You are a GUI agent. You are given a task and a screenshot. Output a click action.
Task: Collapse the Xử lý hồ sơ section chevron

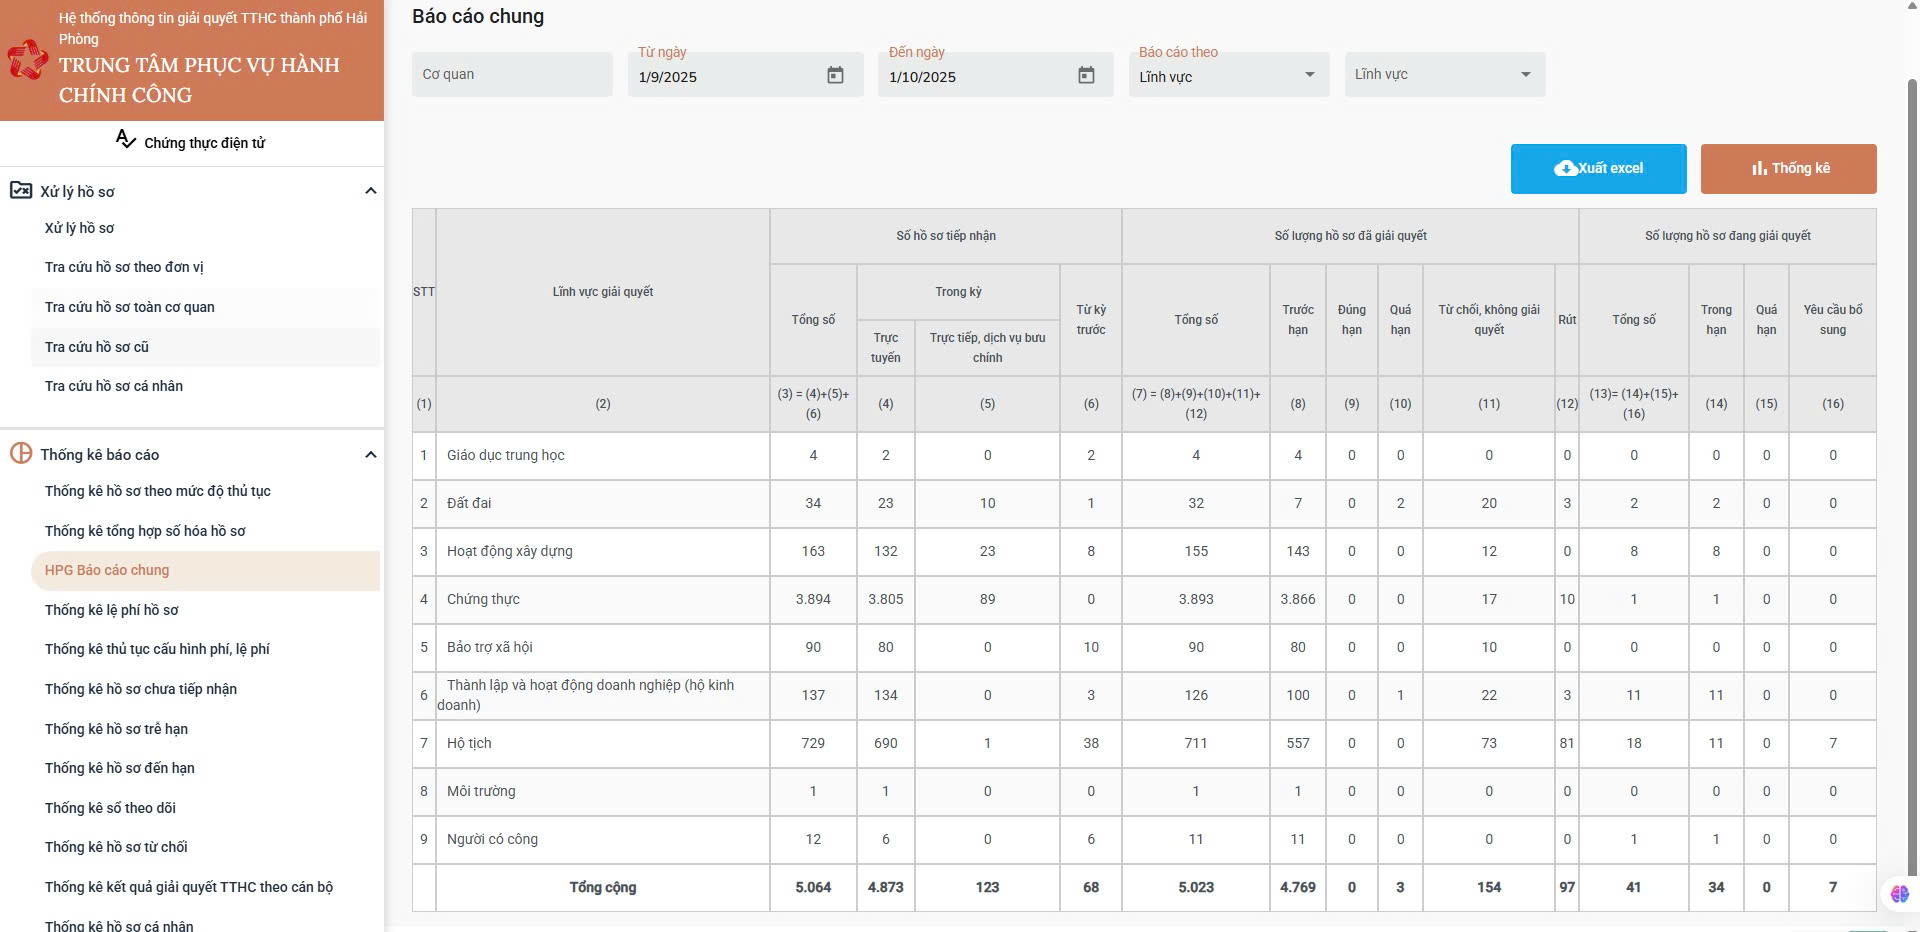point(370,191)
